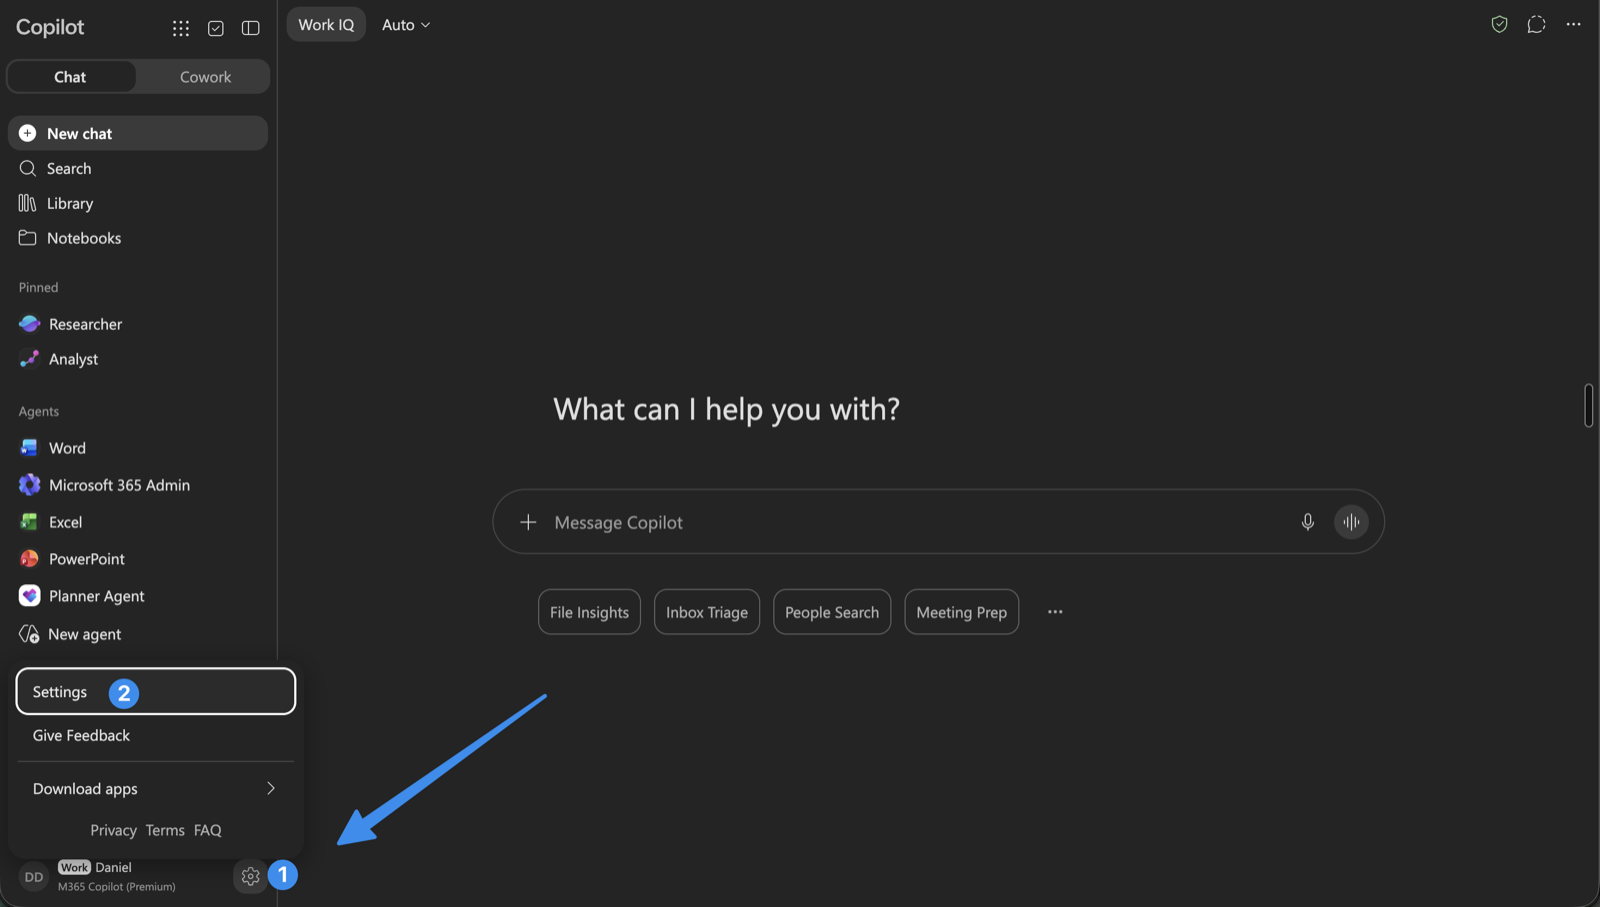Create a New agent
Viewport: 1600px width, 907px height.
[138, 634]
